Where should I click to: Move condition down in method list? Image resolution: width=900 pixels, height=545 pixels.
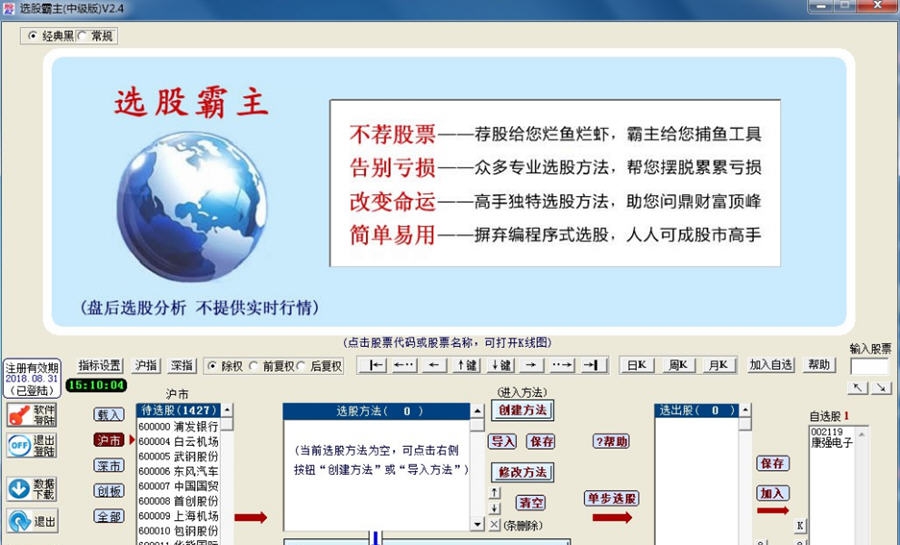tap(494, 509)
